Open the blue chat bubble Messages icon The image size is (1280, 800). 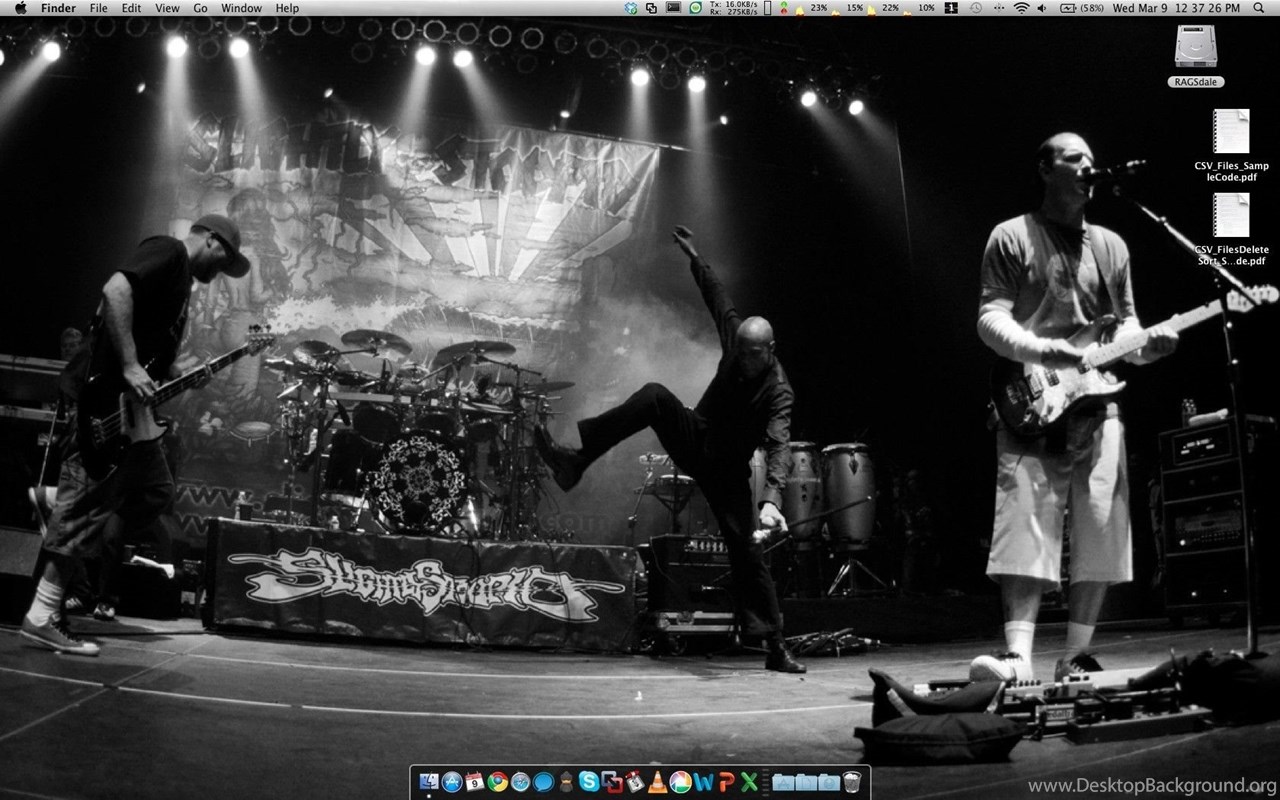point(543,782)
